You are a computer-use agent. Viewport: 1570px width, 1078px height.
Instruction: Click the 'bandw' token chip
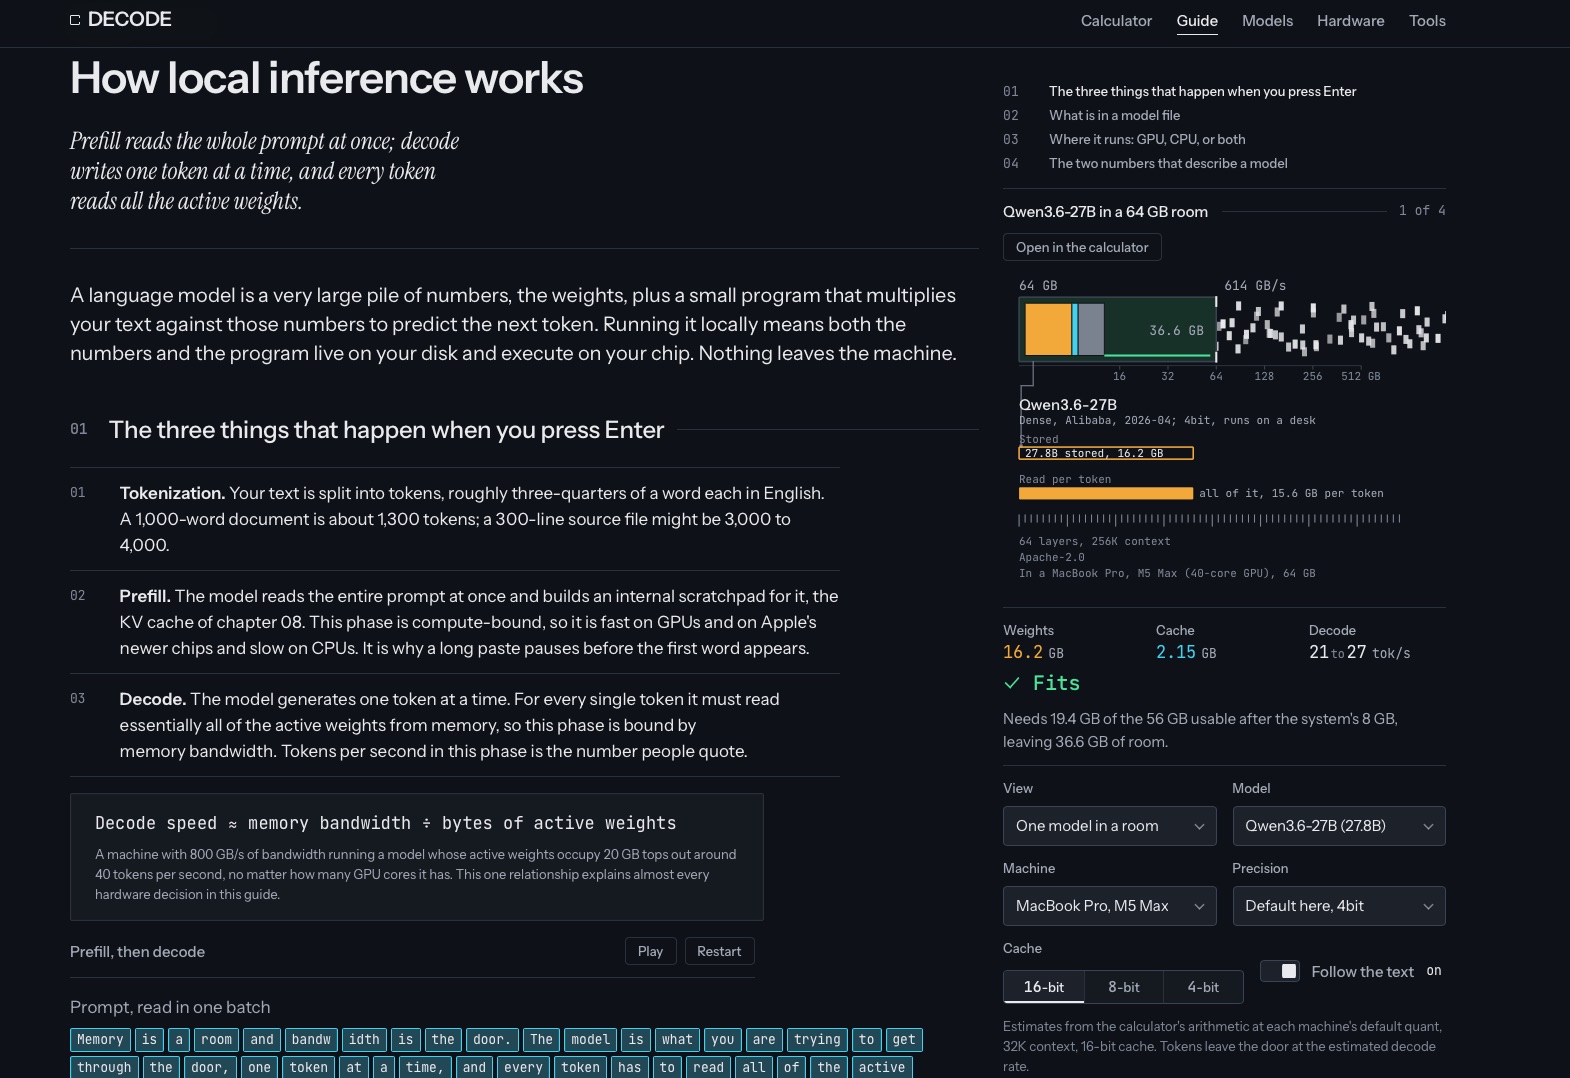pos(311,1040)
